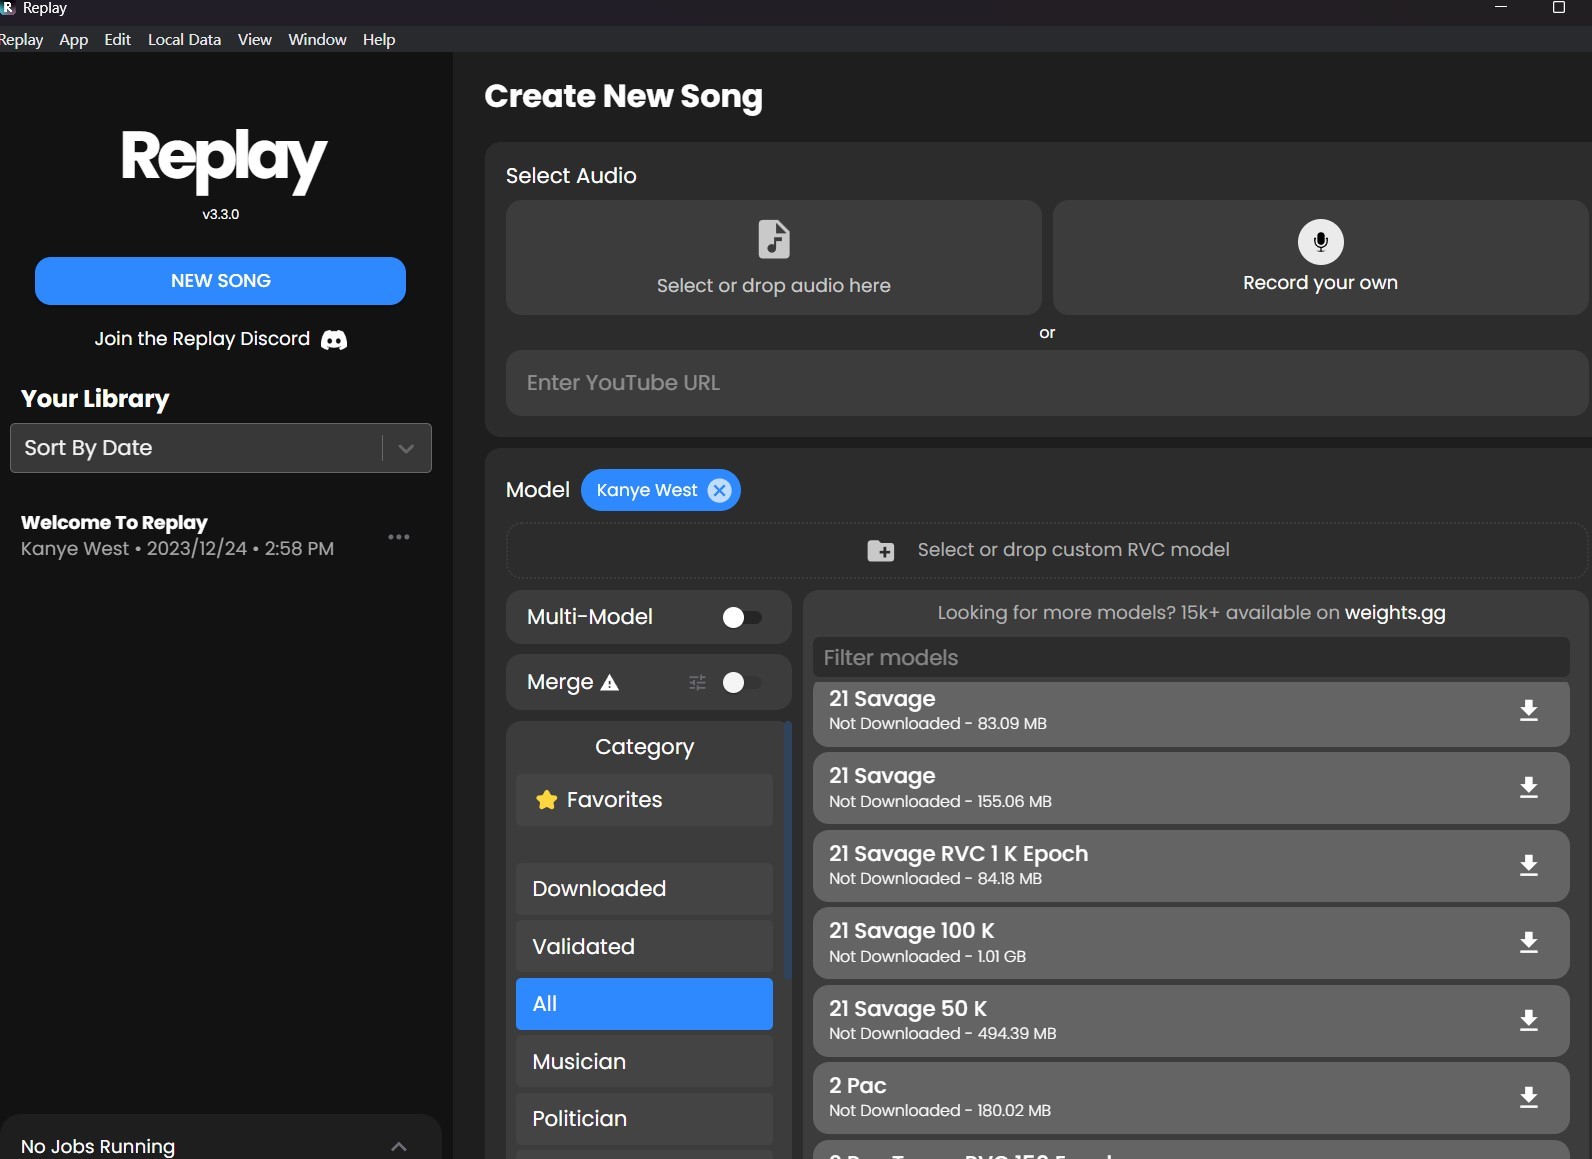This screenshot has width=1592, height=1159.
Task: Download the 21 Savage RVC 1 K Epoch model
Action: click(x=1528, y=865)
